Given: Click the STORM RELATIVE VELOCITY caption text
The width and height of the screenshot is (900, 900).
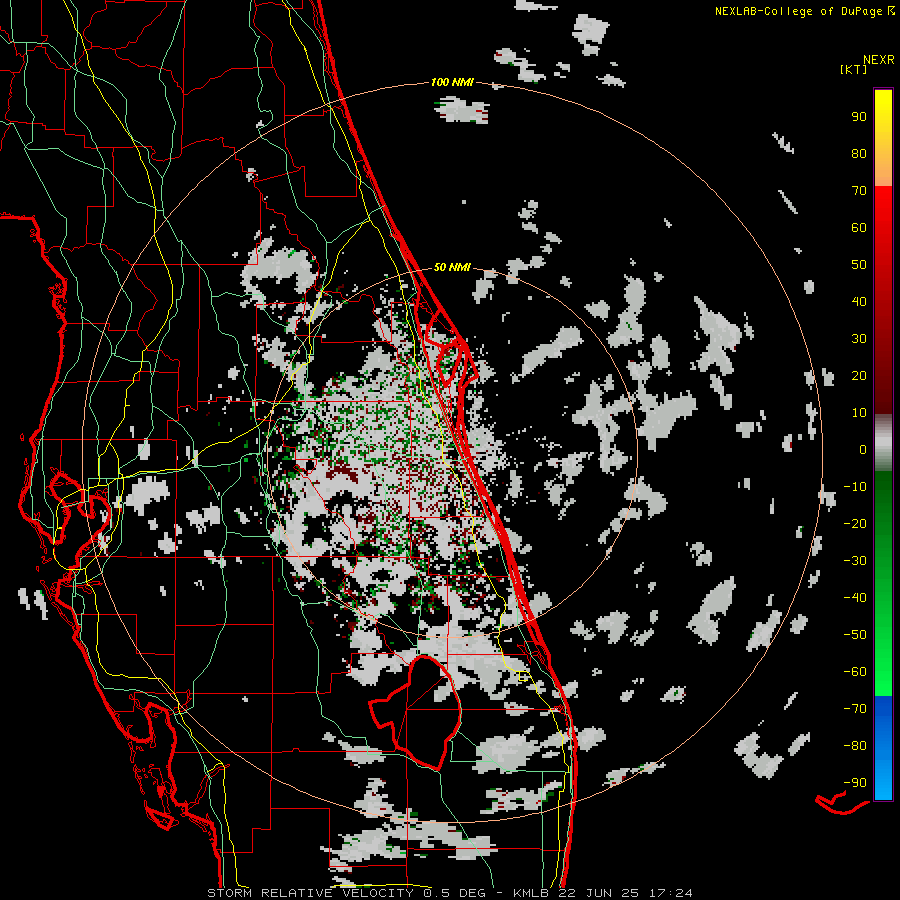Looking at the screenshot, I should coord(310,893).
